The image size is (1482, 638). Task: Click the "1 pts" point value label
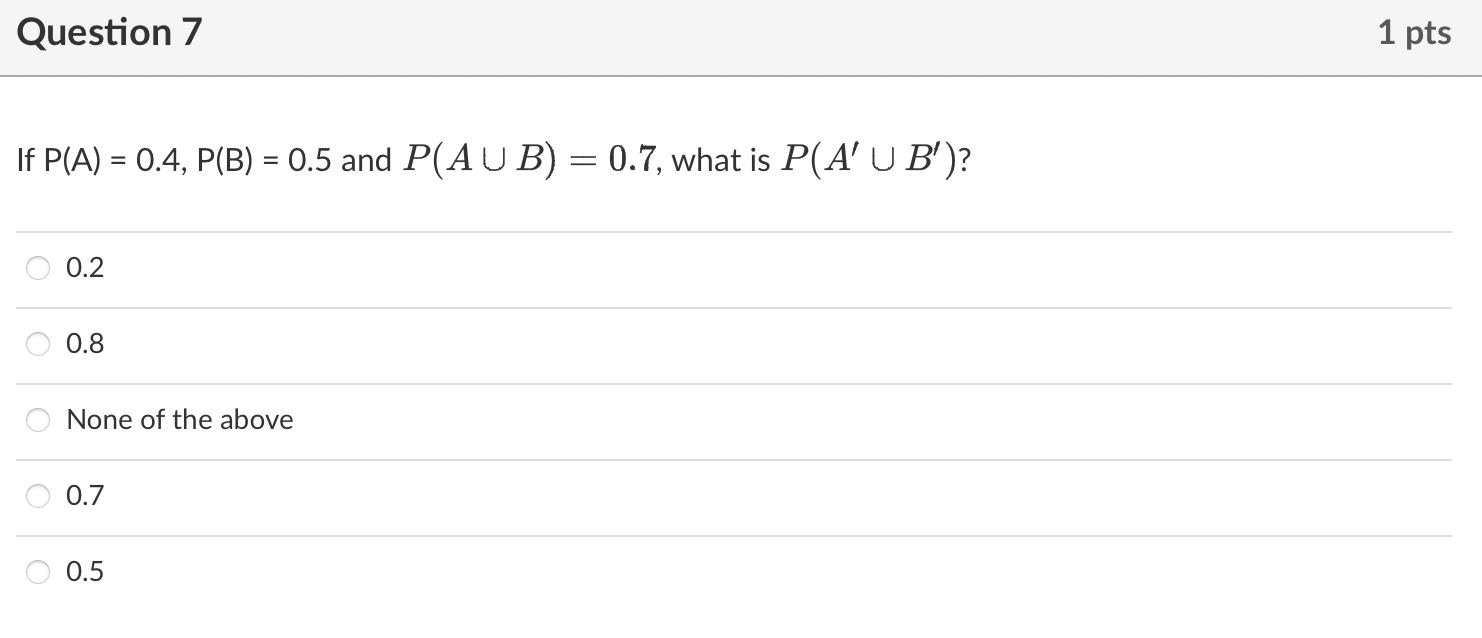pos(1416,31)
